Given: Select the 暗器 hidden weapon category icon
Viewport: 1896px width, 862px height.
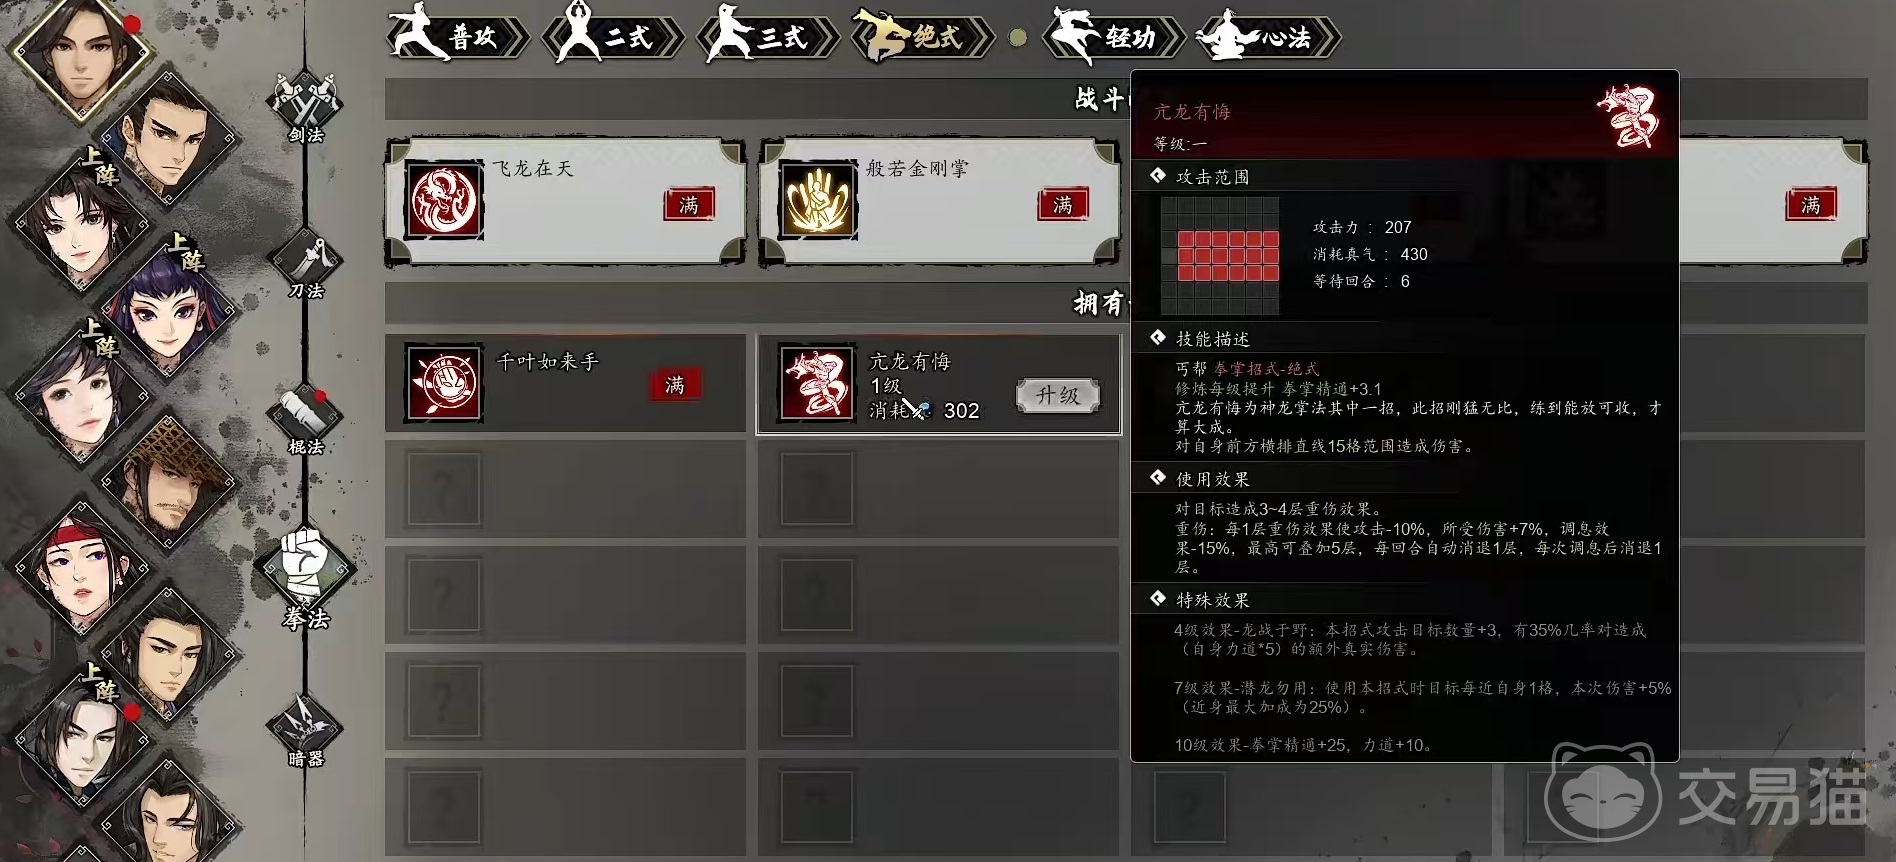Looking at the screenshot, I should point(305,731).
